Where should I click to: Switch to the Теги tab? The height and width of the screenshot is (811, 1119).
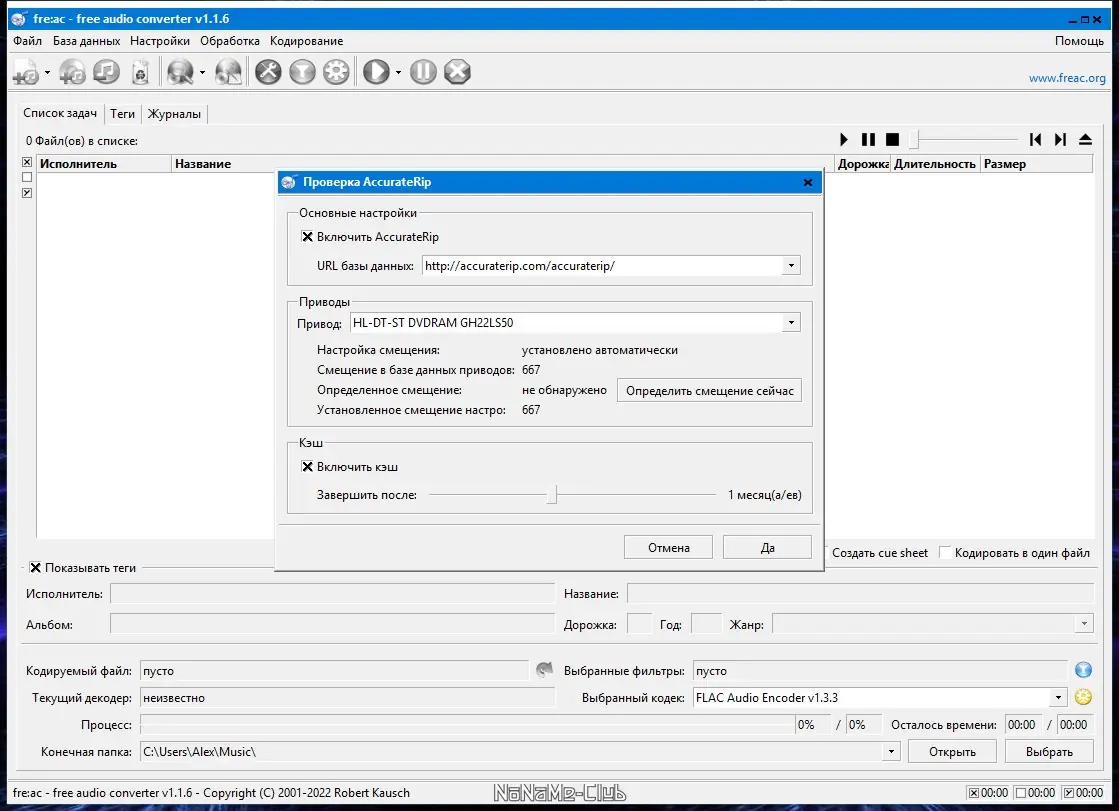(122, 113)
